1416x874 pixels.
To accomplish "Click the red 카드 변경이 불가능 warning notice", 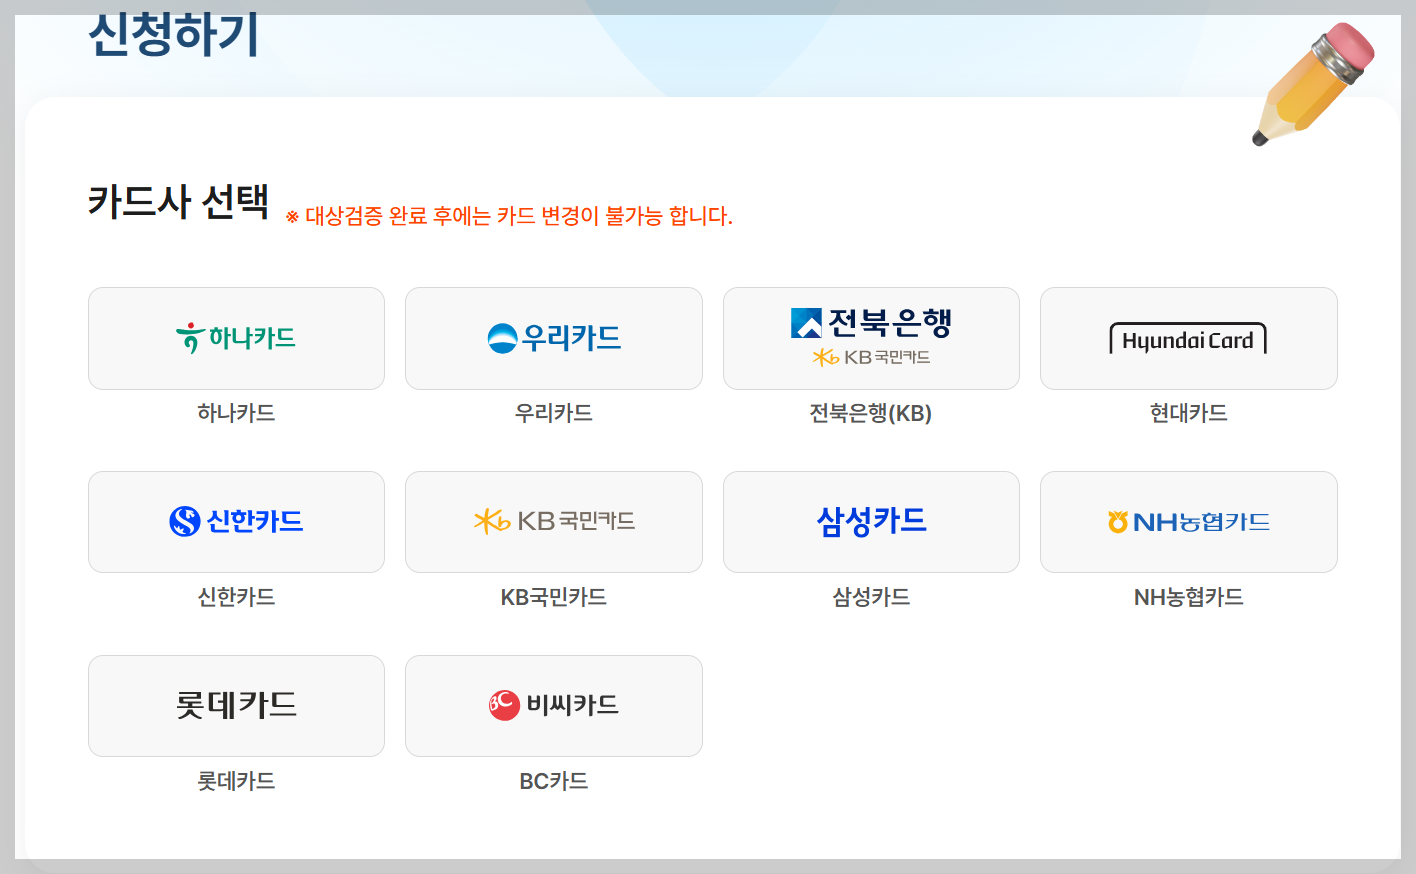I will tap(509, 216).
